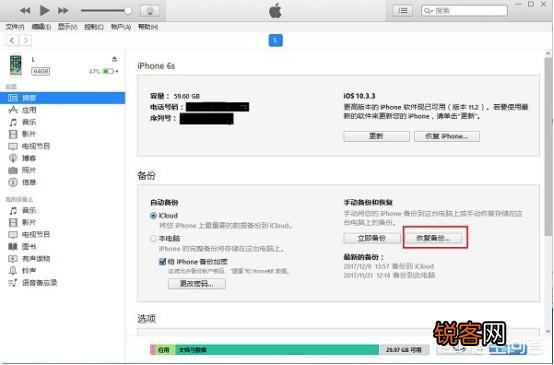Click the 恢复 iPhone... button
Viewport: 554px width, 365px height.
447,136
